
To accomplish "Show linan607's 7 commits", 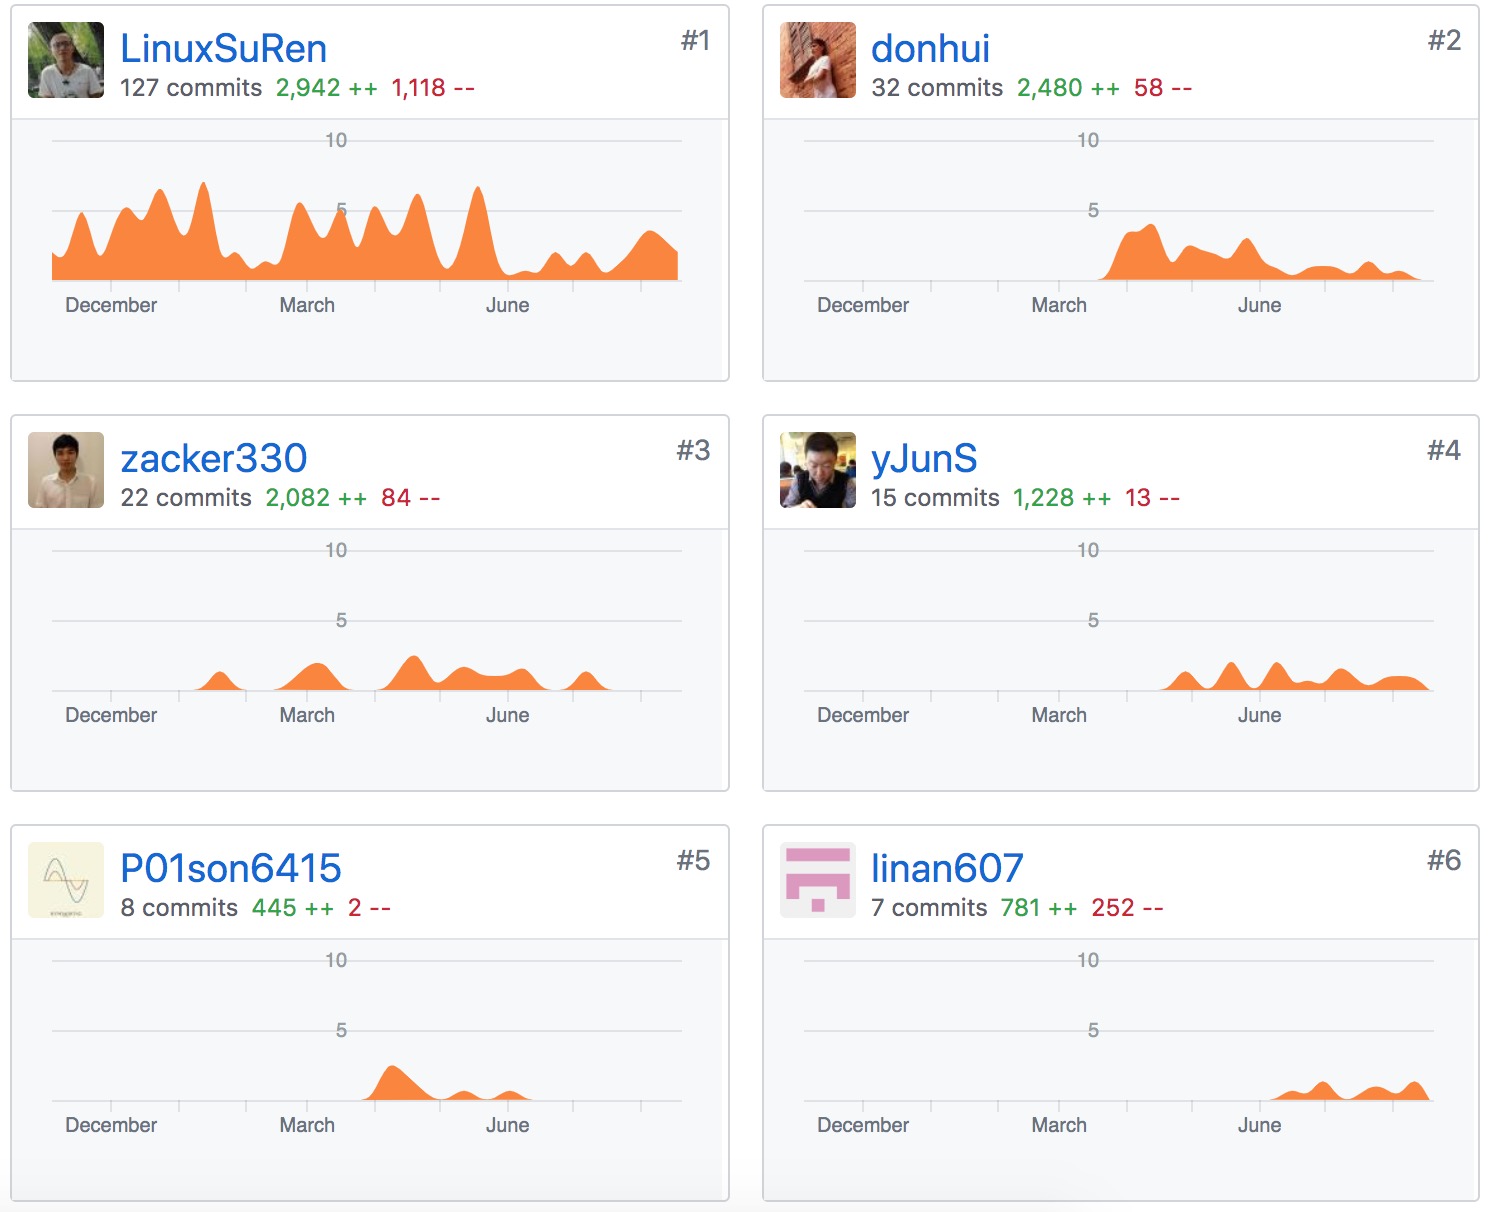I will [x=929, y=908].
